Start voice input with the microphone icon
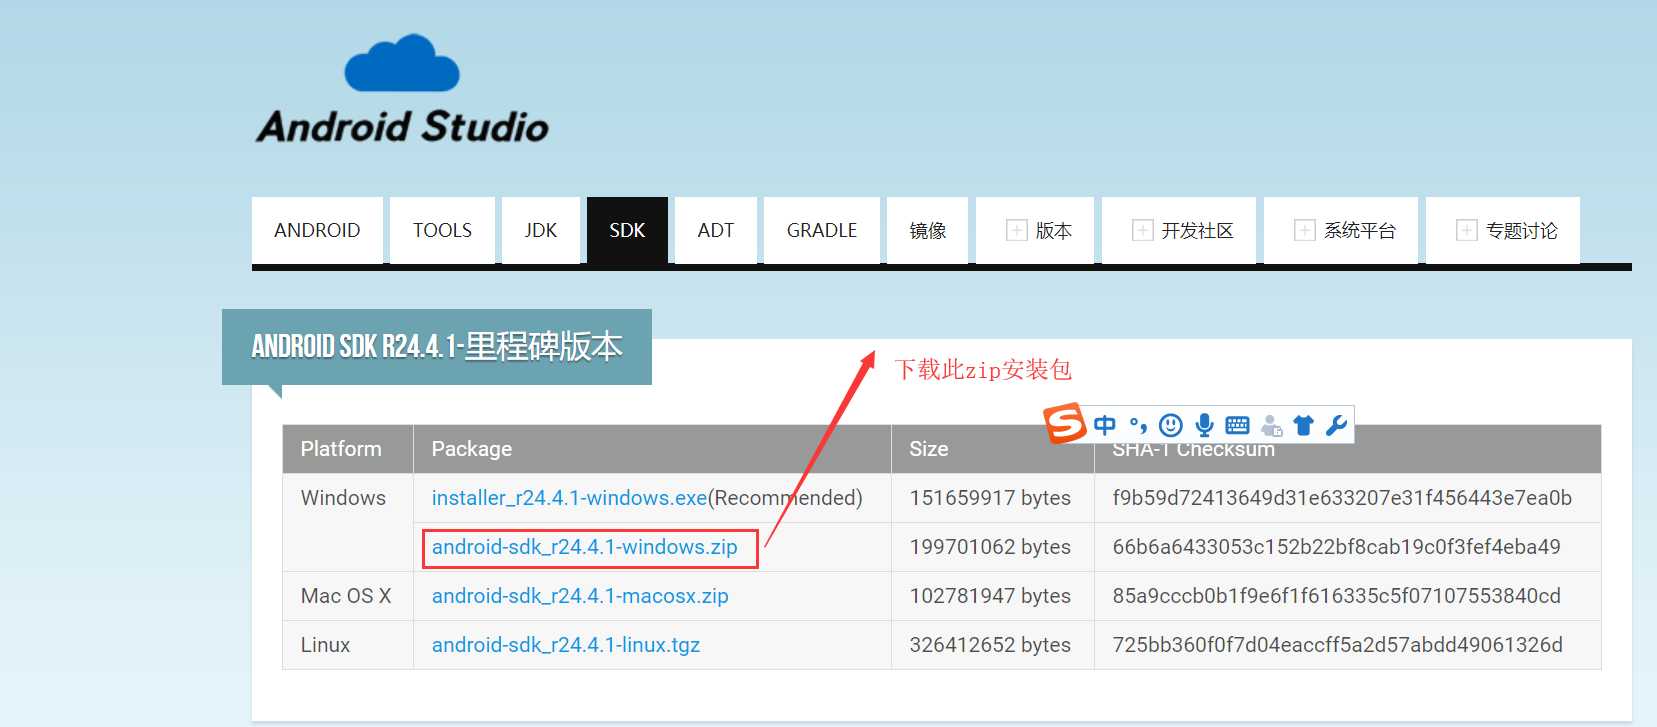Screen dimensions: 1657x727 [x=1205, y=425]
